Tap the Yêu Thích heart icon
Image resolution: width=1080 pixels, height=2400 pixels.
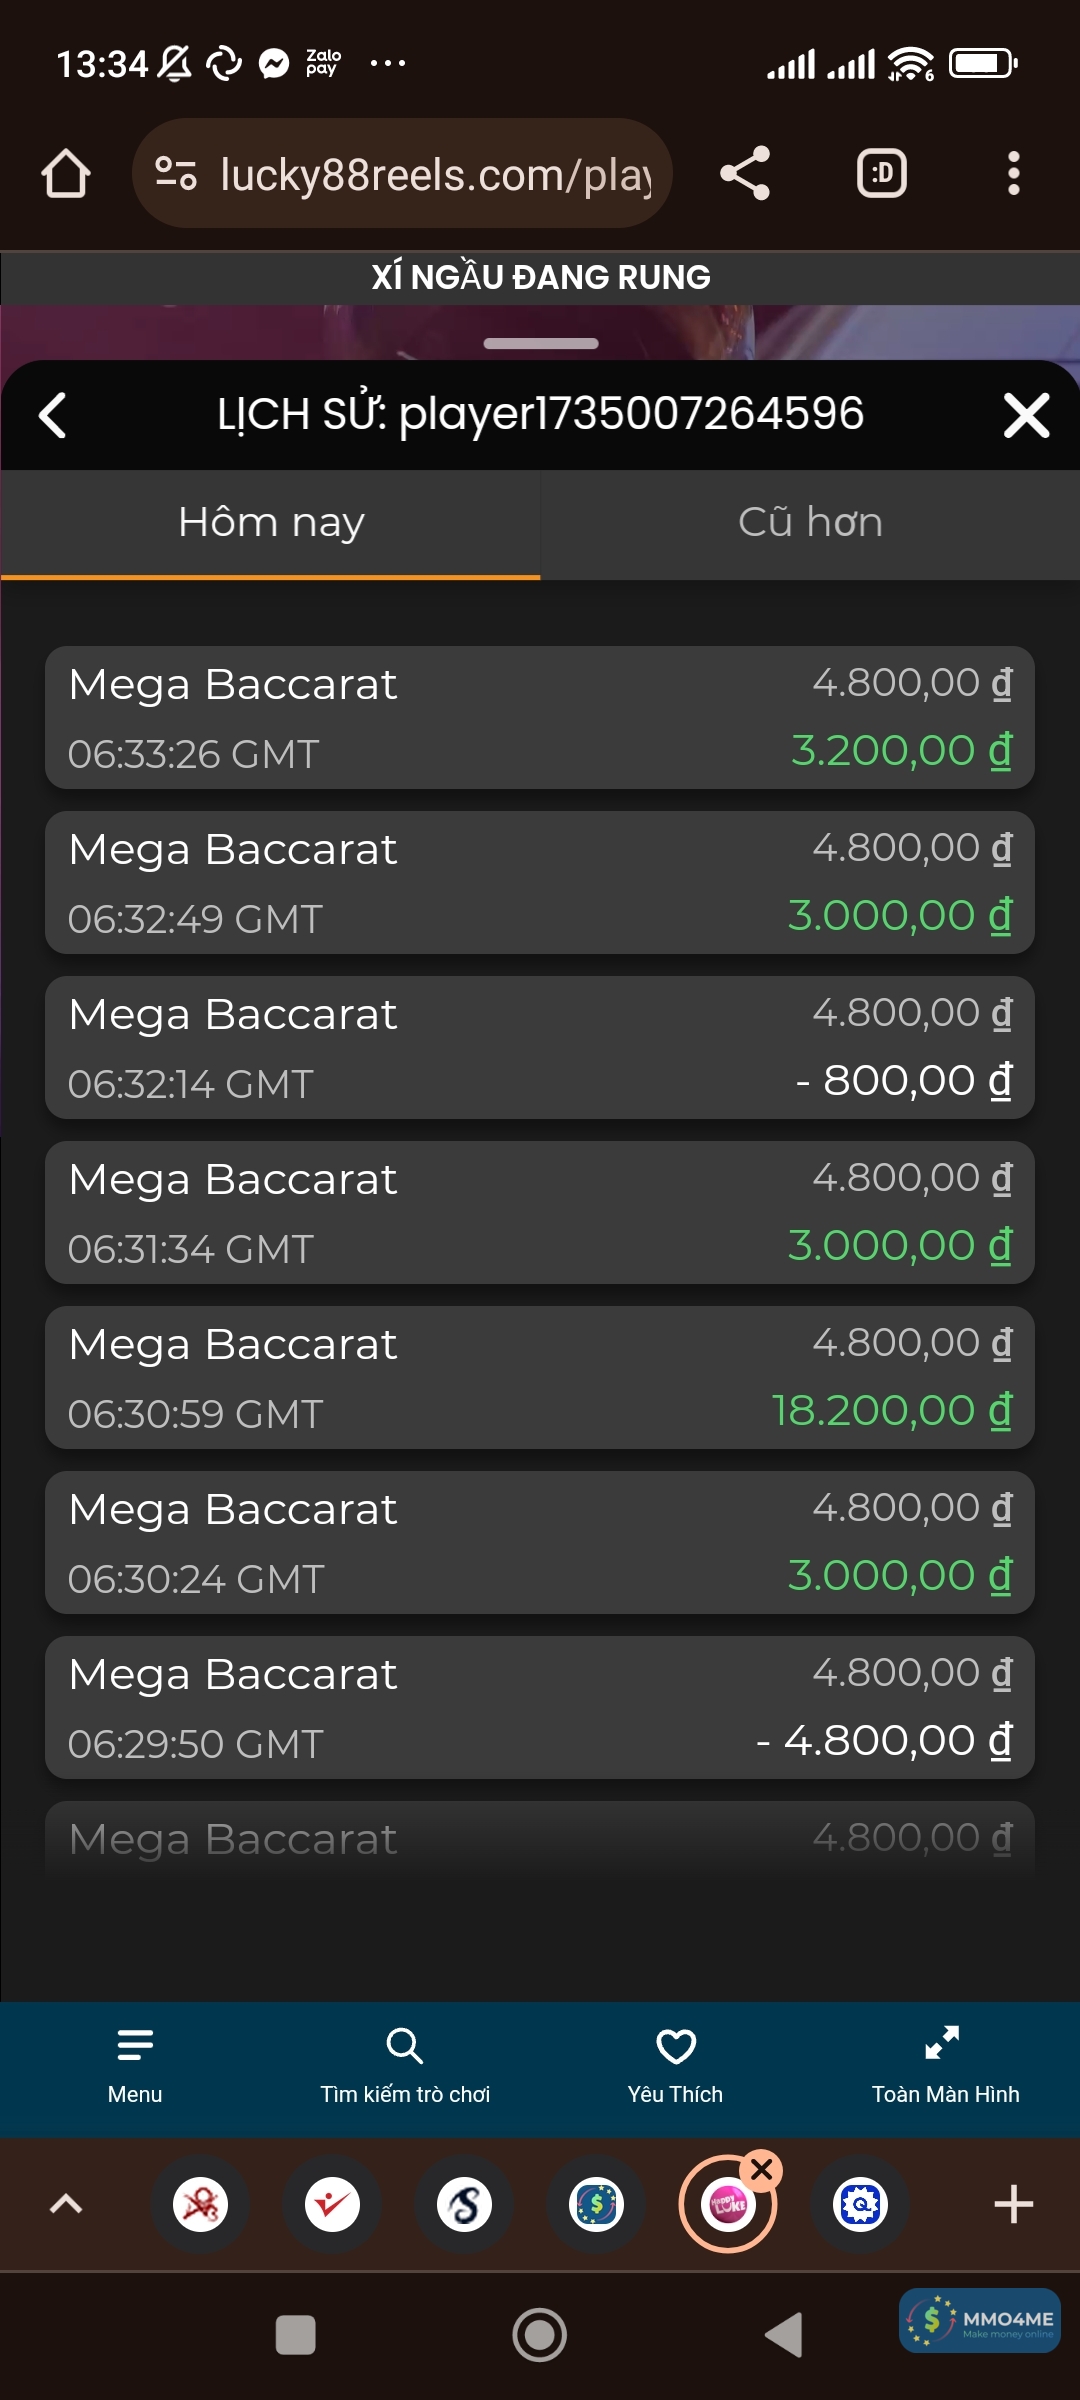(x=675, y=2064)
